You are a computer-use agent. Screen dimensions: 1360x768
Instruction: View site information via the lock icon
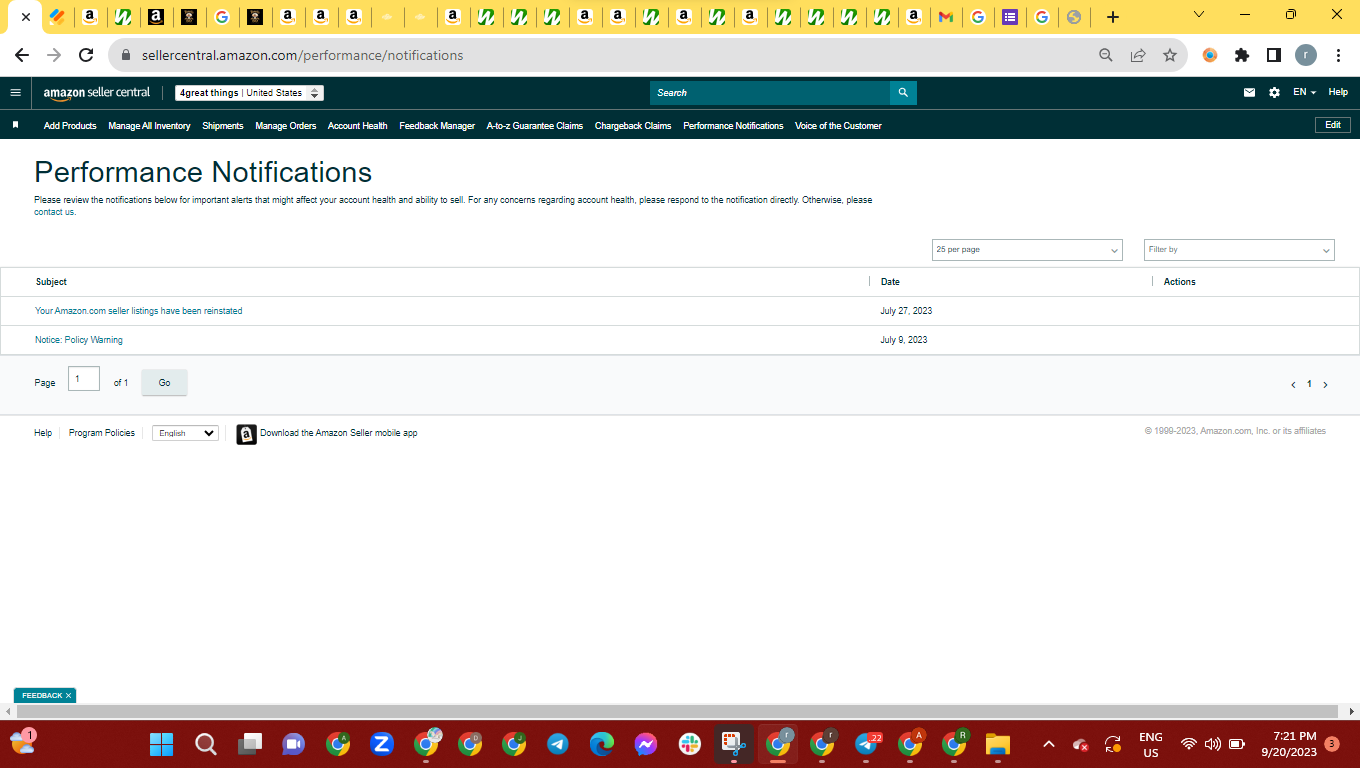click(x=126, y=56)
